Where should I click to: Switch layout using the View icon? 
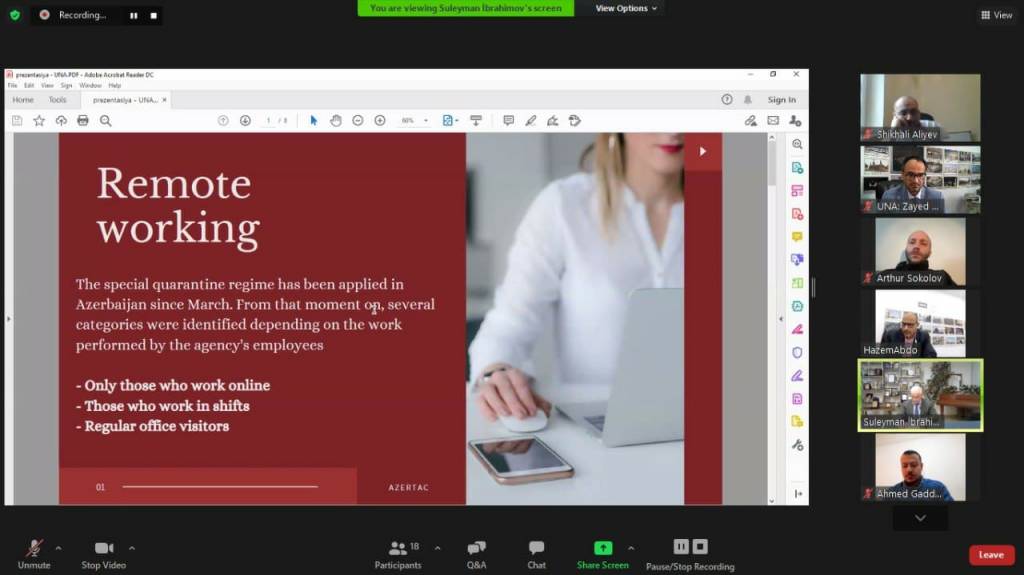pos(997,15)
